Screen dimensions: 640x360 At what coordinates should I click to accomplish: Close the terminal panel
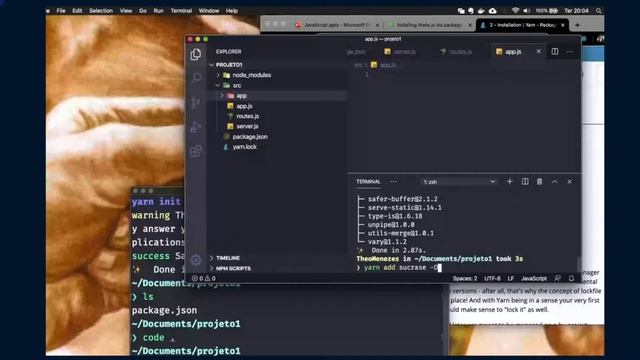point(570,181)
